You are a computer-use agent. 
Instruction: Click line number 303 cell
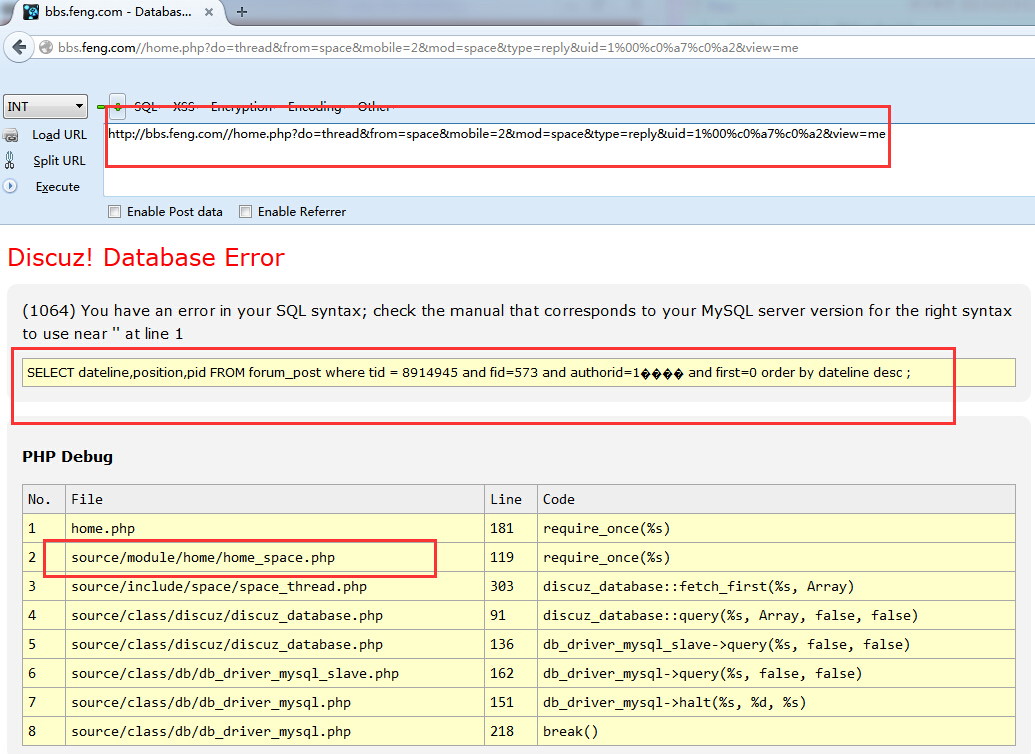point(511,586)
